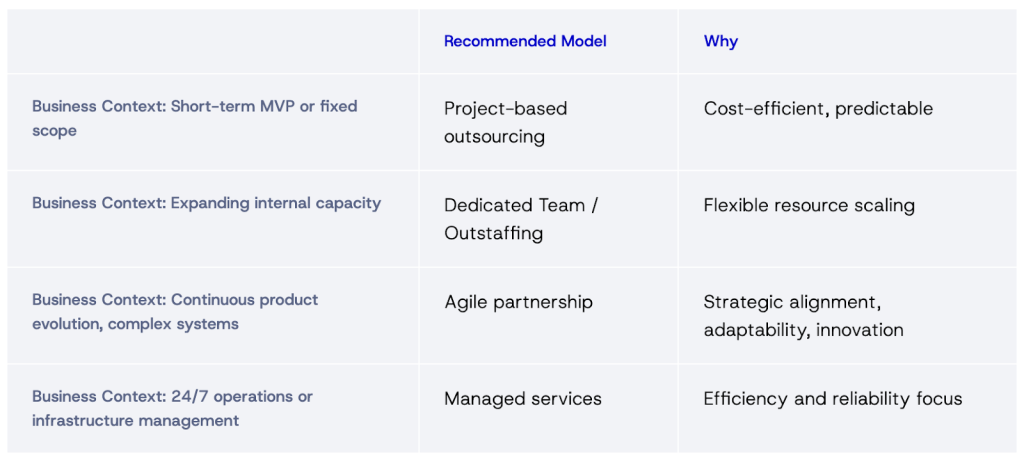Click the "Efficiency and reliability focus" cell

point(832,399)
